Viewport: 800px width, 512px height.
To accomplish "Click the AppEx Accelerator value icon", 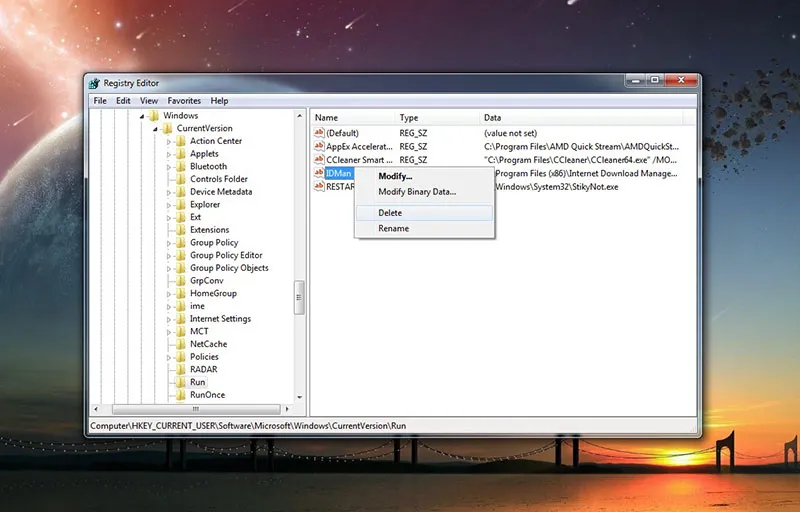I will 320,146.
